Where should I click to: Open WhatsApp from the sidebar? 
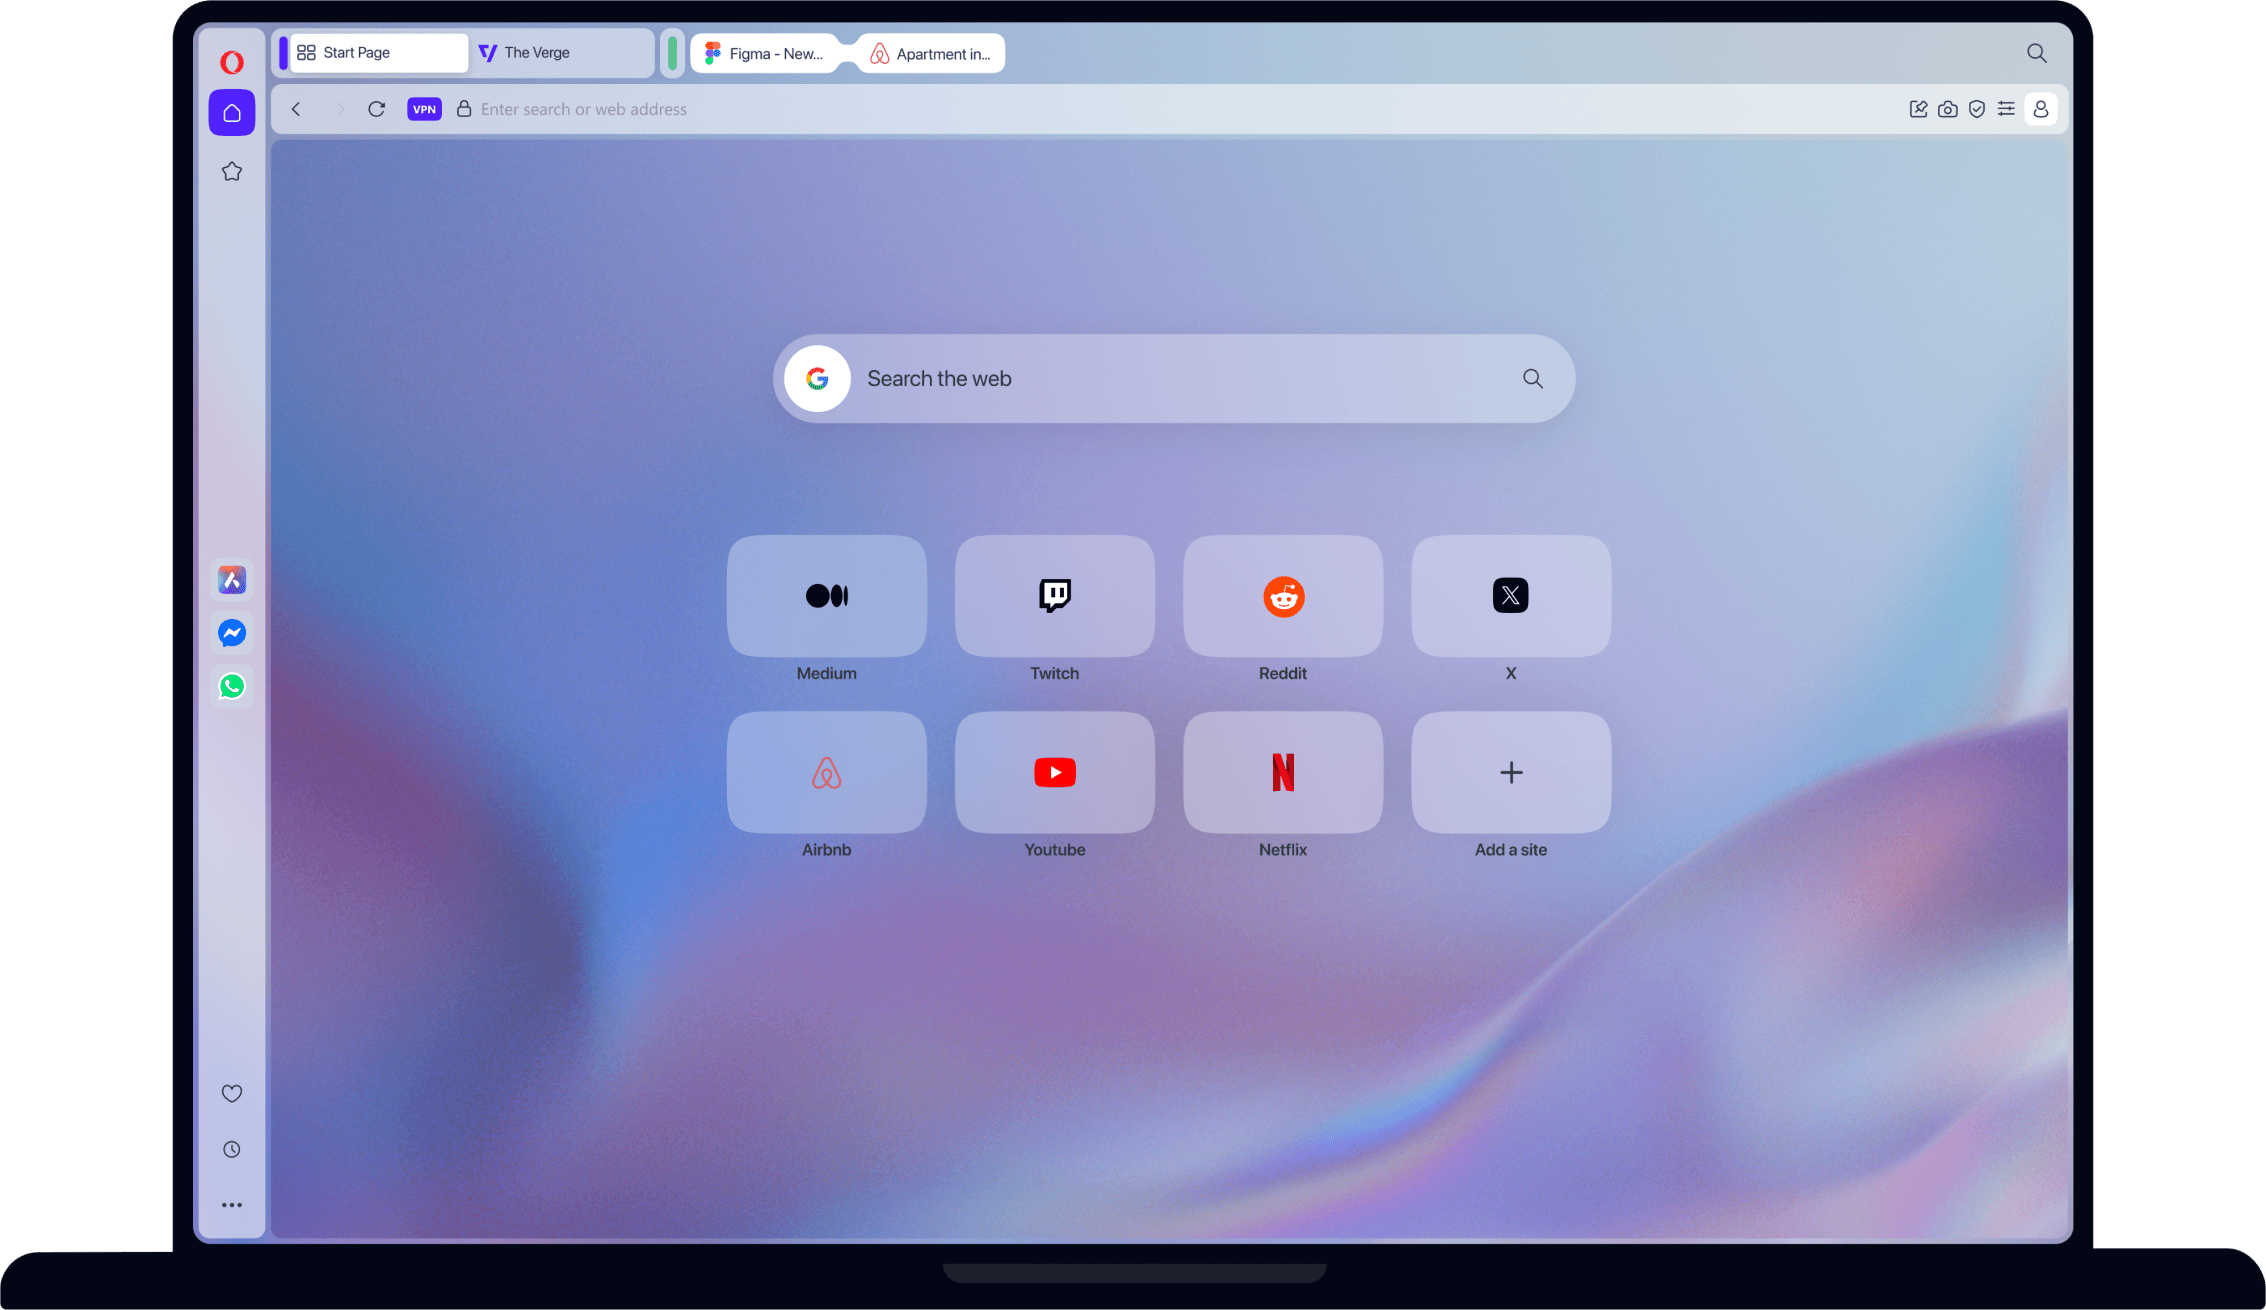[x=231, y=686]
